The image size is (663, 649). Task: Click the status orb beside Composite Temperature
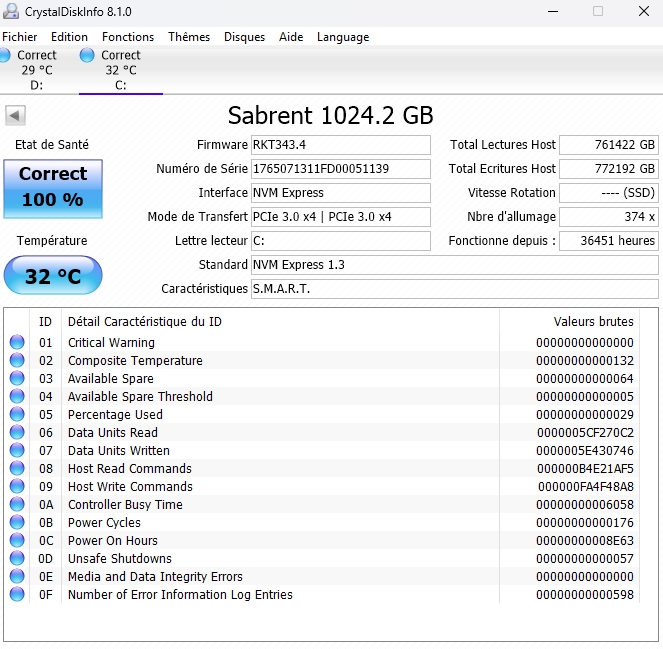pyautogui.click(x=17, y=361)
